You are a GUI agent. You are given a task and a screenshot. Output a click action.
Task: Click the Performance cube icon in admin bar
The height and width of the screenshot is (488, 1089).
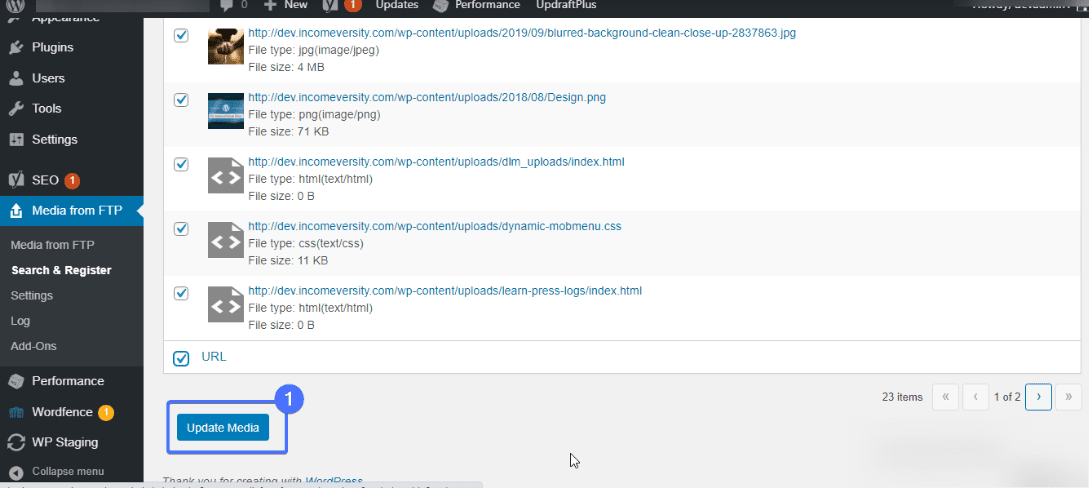click(x=440, y=5)
